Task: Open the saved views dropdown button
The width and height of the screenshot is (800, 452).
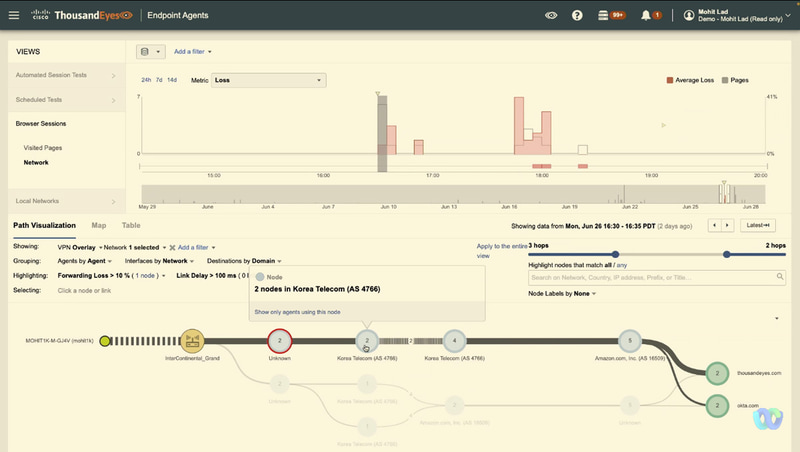Action: click(151, 52)
